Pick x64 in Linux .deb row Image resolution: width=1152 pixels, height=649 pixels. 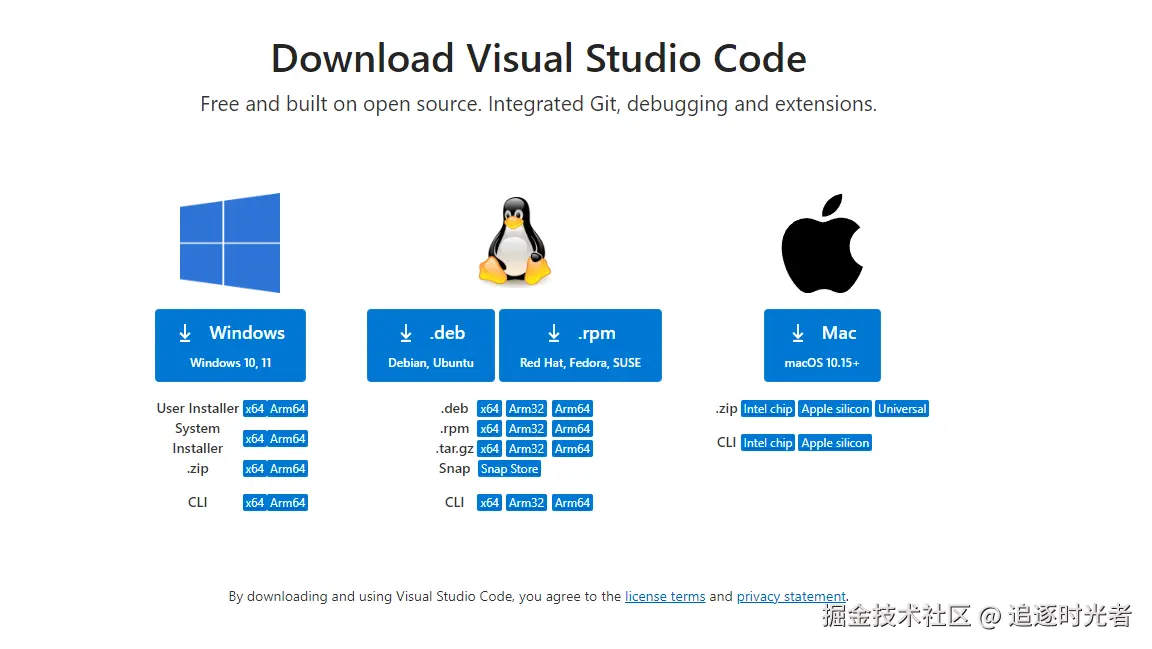(489, 409)
